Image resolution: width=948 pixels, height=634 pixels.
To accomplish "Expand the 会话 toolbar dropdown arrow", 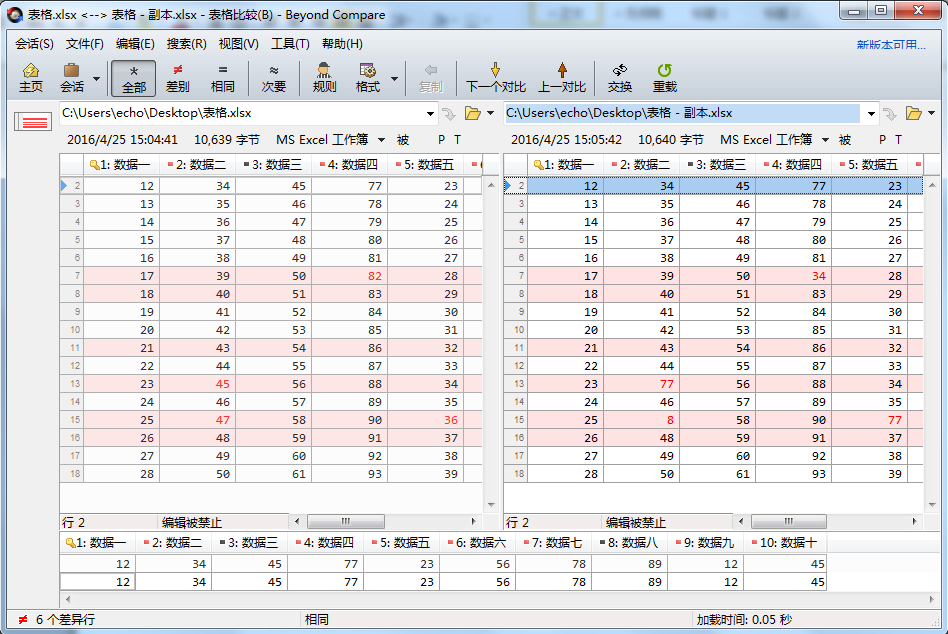I will click(97, 78).
